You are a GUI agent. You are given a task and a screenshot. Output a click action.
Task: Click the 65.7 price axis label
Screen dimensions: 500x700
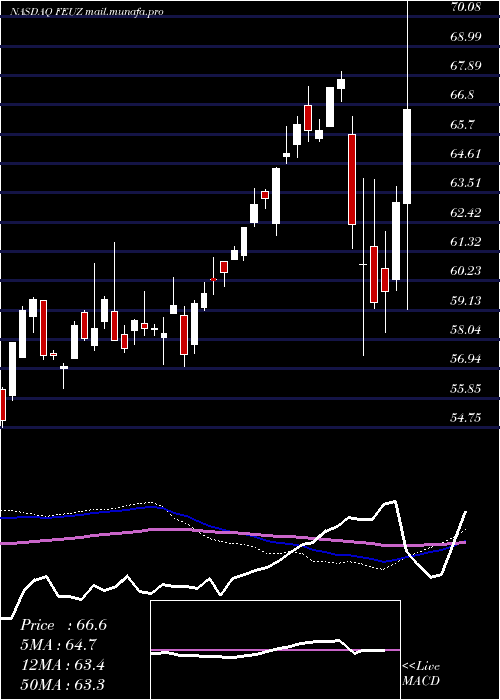coord(463,125)
